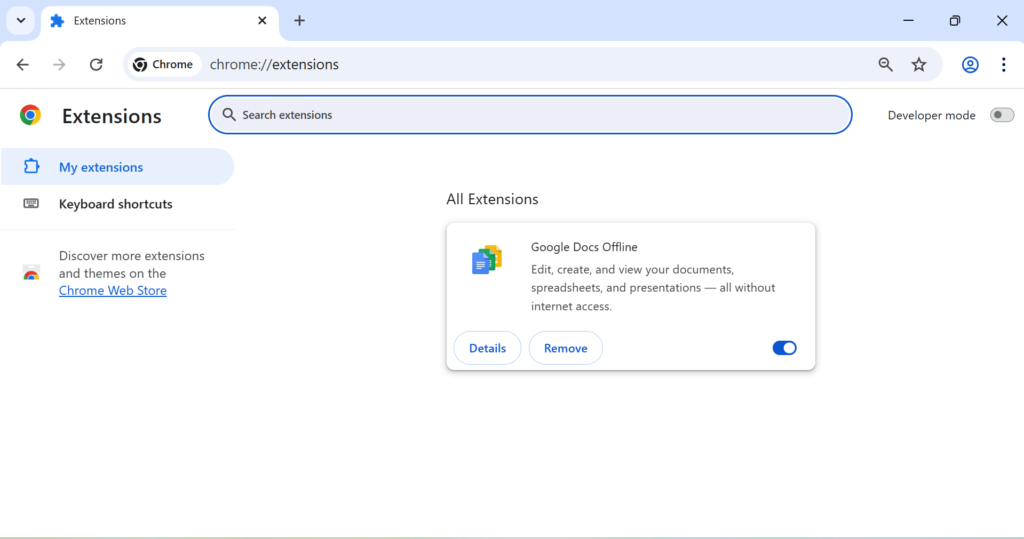Viewport: 1024px width, 539px height.
Task: Click the 'Developer mode' label
Action: pos(931,116)
